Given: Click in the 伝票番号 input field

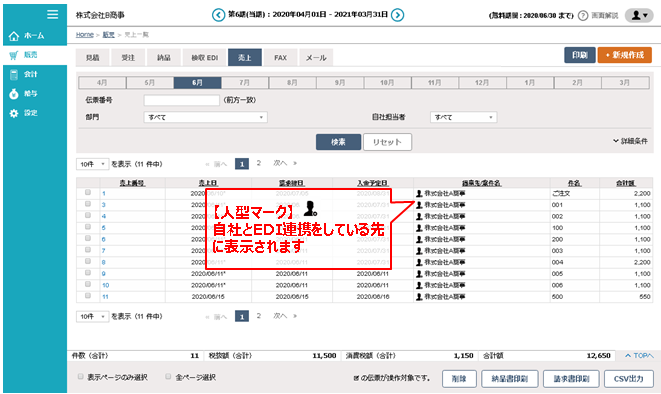Looking at the screenshot, I should 181,100.
